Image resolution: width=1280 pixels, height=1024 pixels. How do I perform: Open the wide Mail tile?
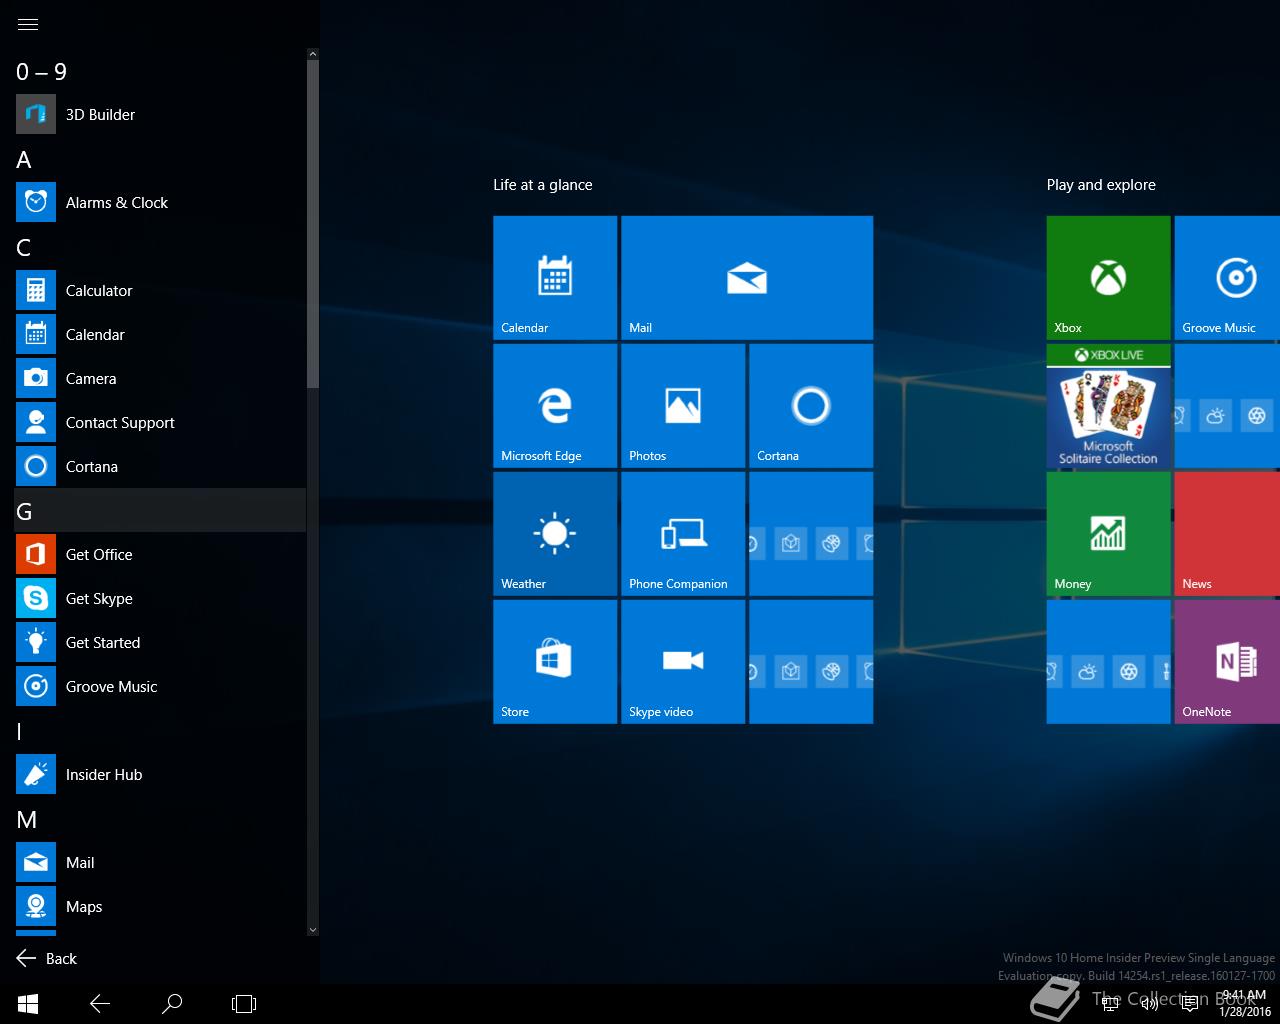(x=747, y=278)
